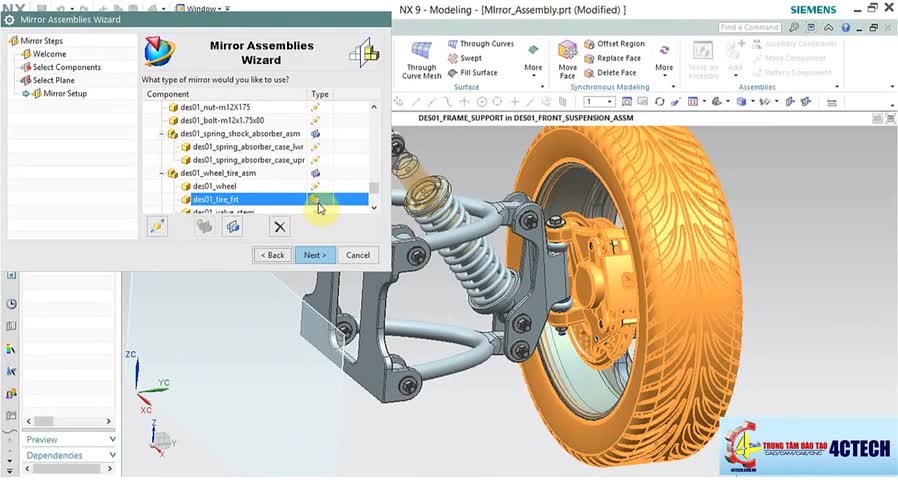Expand the Assemblies group options arrow
Screen dimensions: 898x480
(837, 87)
